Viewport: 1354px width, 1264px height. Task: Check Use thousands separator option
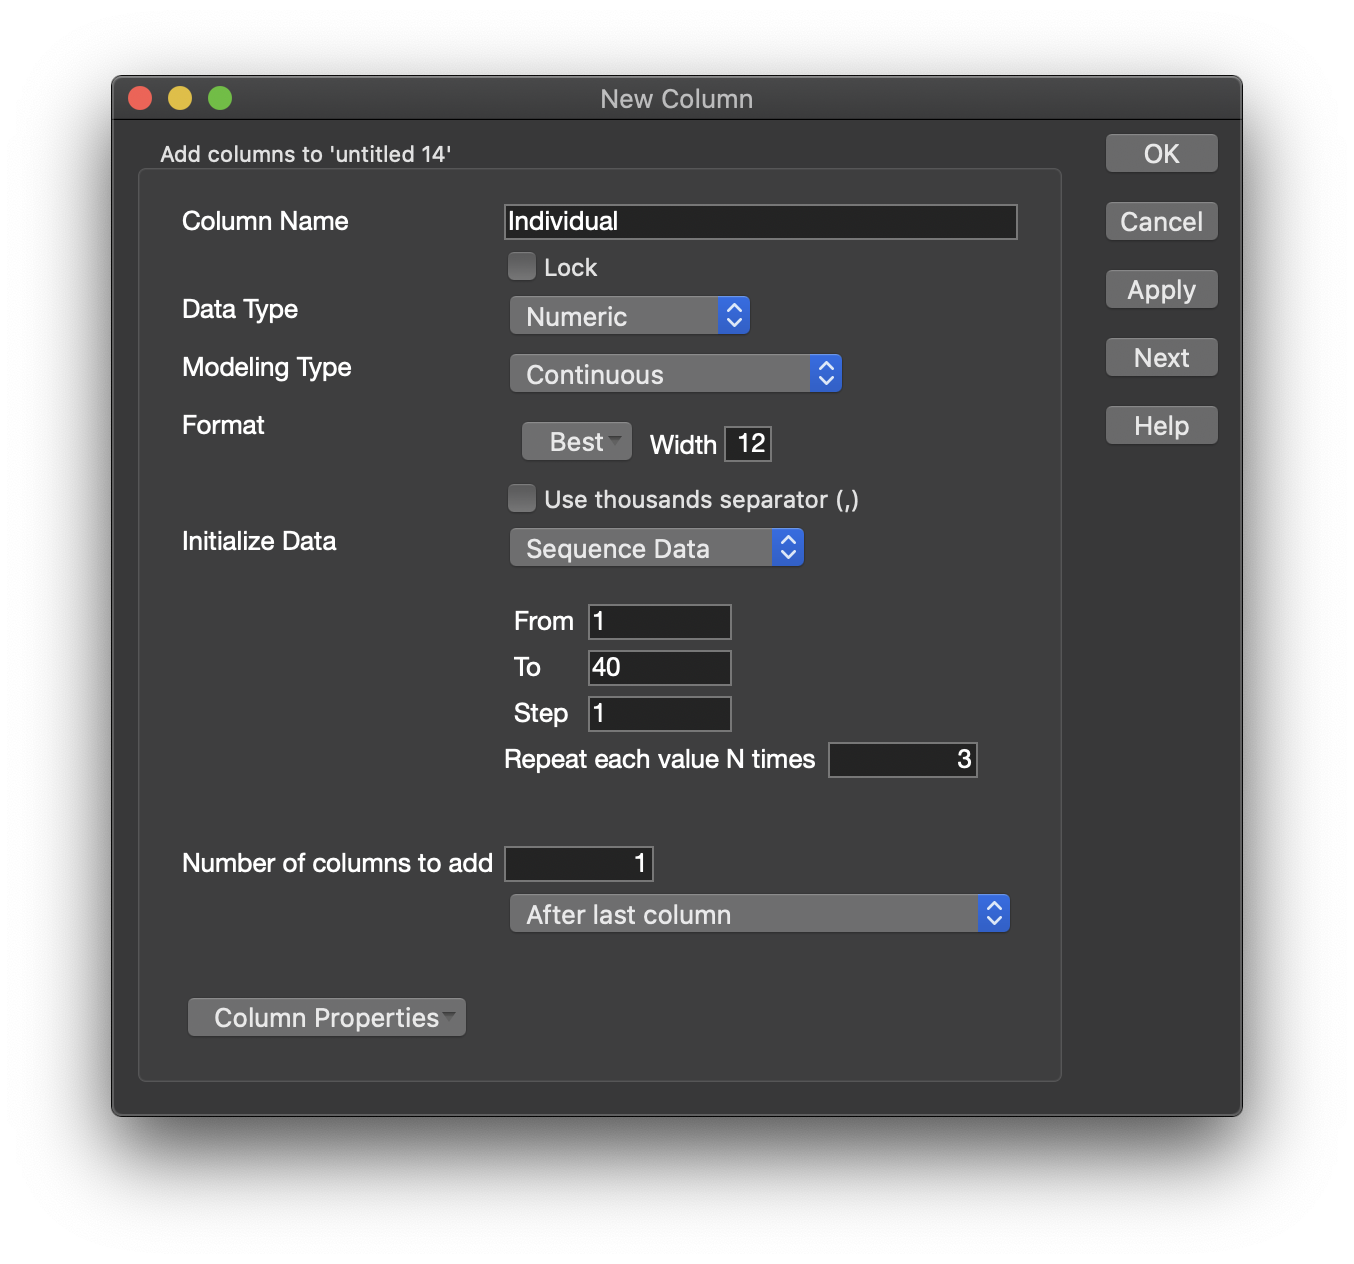(522, 498)
